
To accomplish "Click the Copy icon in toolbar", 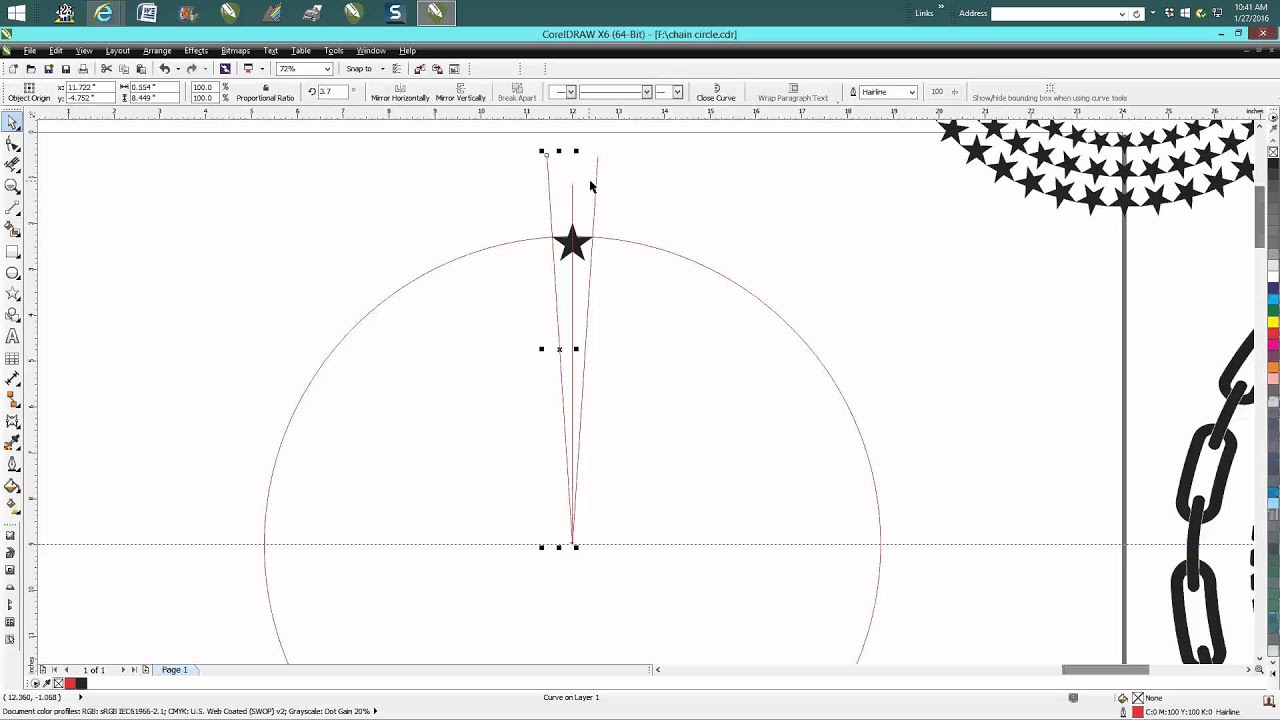I will 124,69.
